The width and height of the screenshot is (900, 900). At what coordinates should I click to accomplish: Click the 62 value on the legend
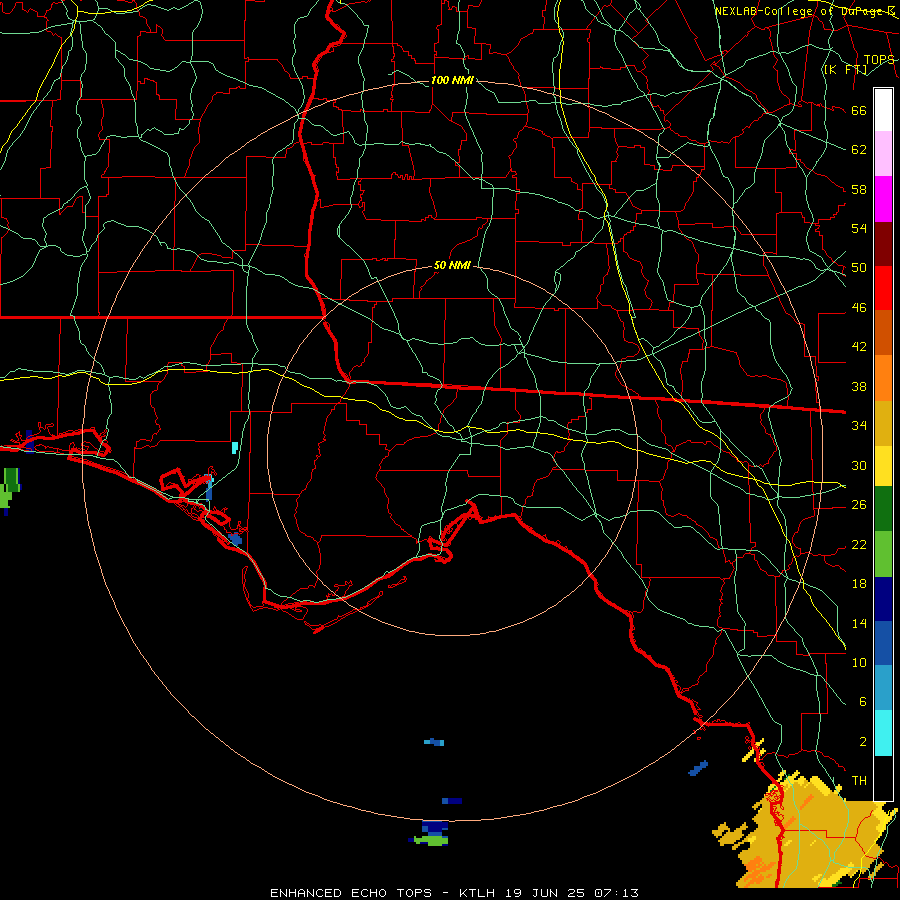[859, 150]
